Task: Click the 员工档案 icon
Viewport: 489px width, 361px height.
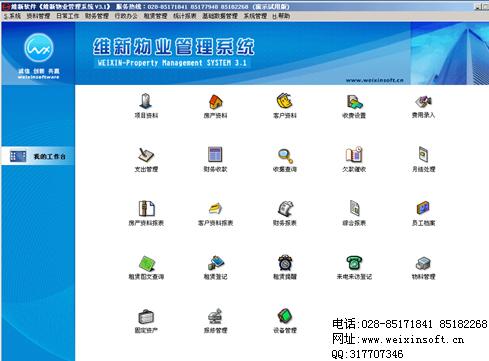Action: (x=423, y=208)
